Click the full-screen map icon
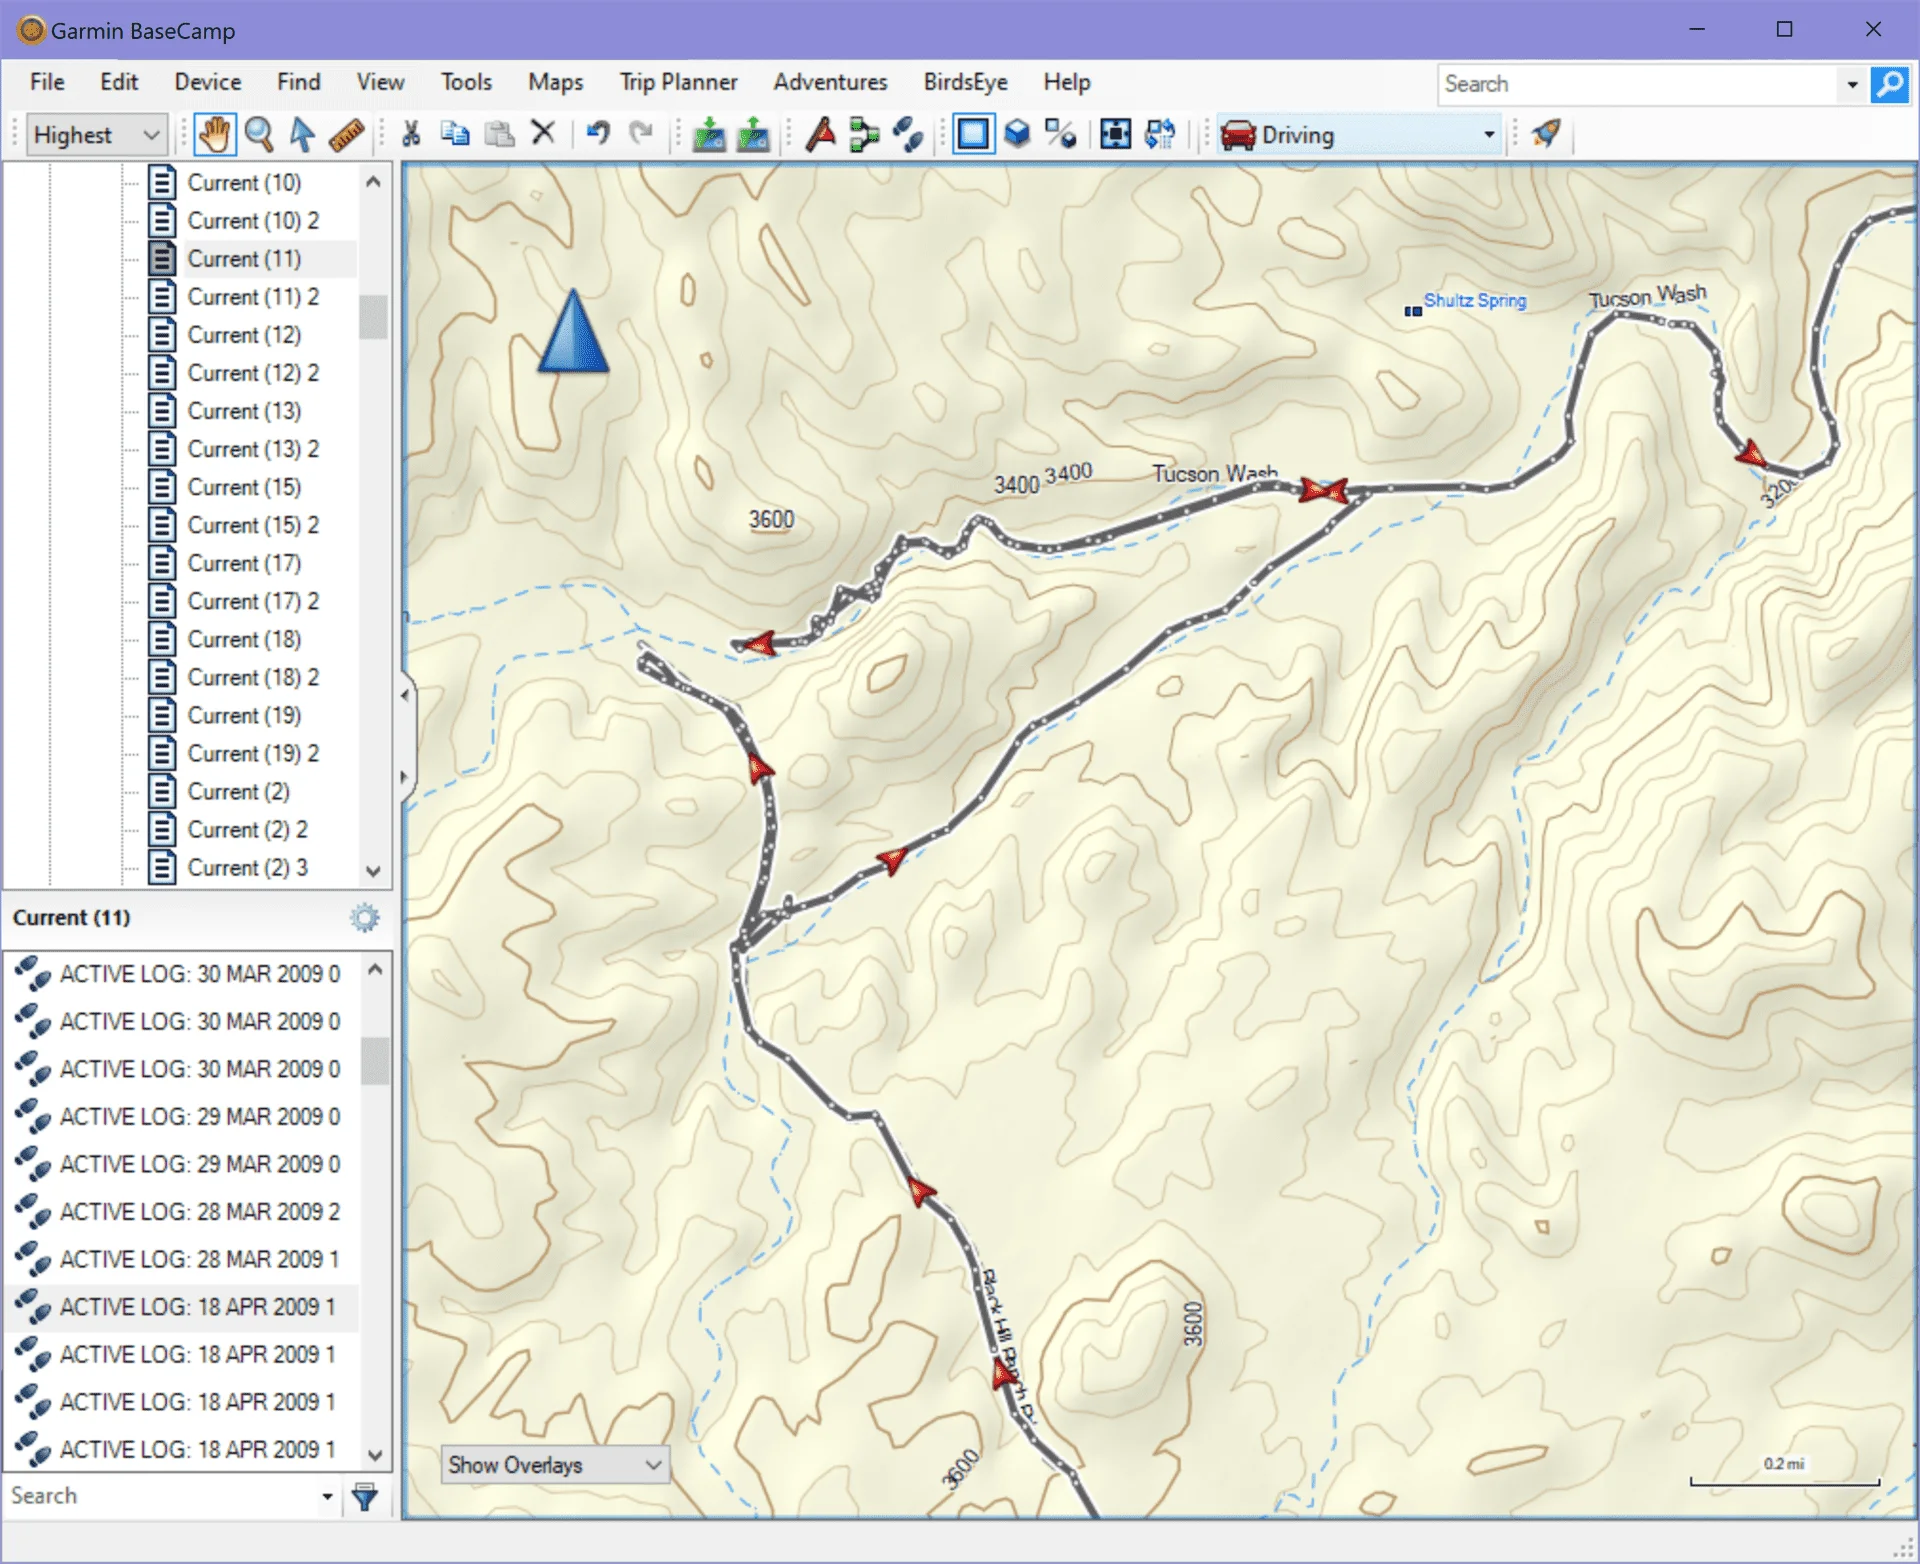The height and width of the screenshot is (1564, 1920). [1115, 134]
